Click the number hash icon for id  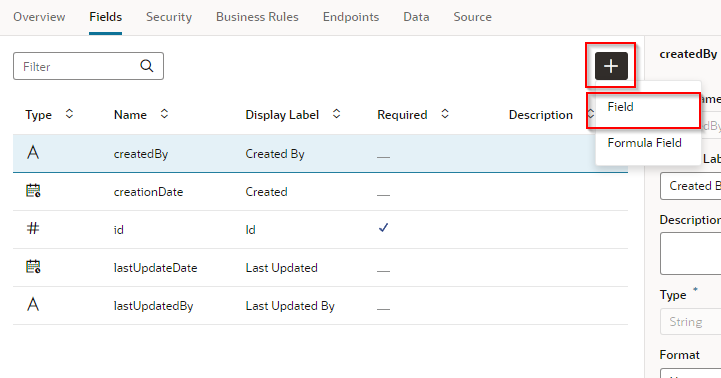[x=33, y=228]
